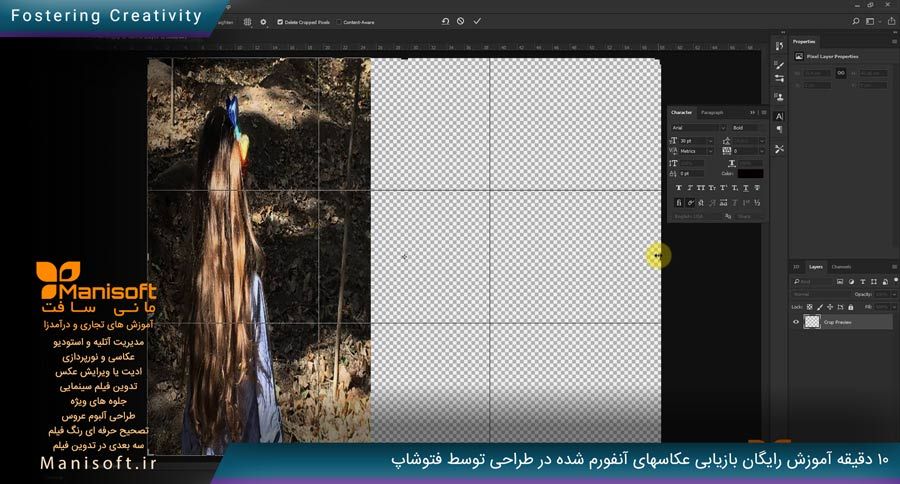Hide the Crop Preview layer

click(x=796, y=322)
